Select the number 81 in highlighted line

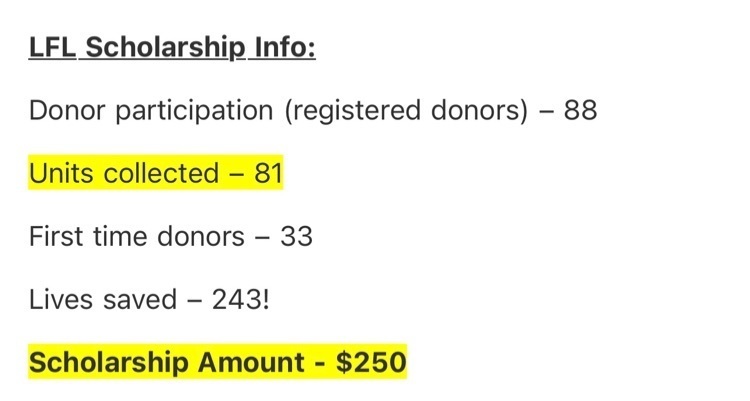(268, 173)
